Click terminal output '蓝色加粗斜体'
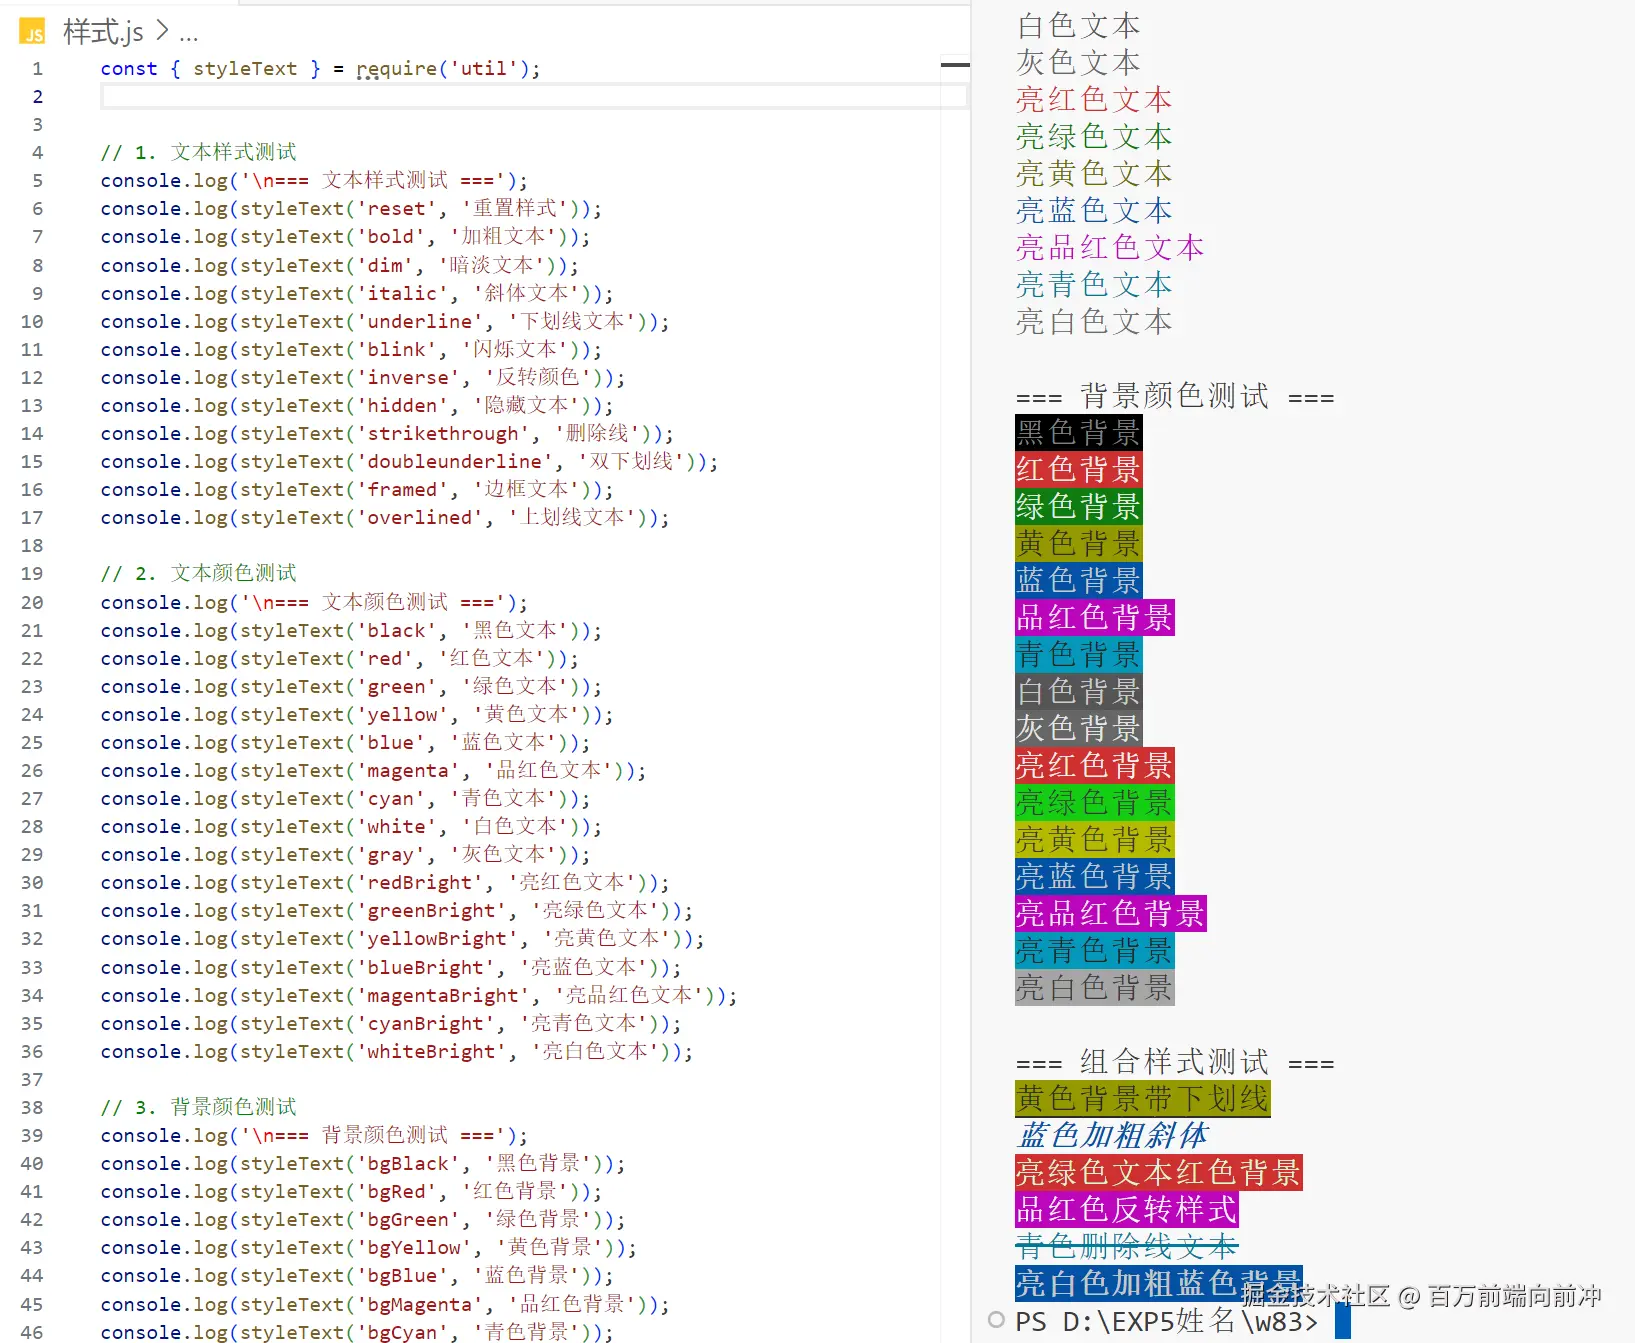Image resolution: width=1635 pixels, height=1343 pixels. [x=1113, y=1136]
